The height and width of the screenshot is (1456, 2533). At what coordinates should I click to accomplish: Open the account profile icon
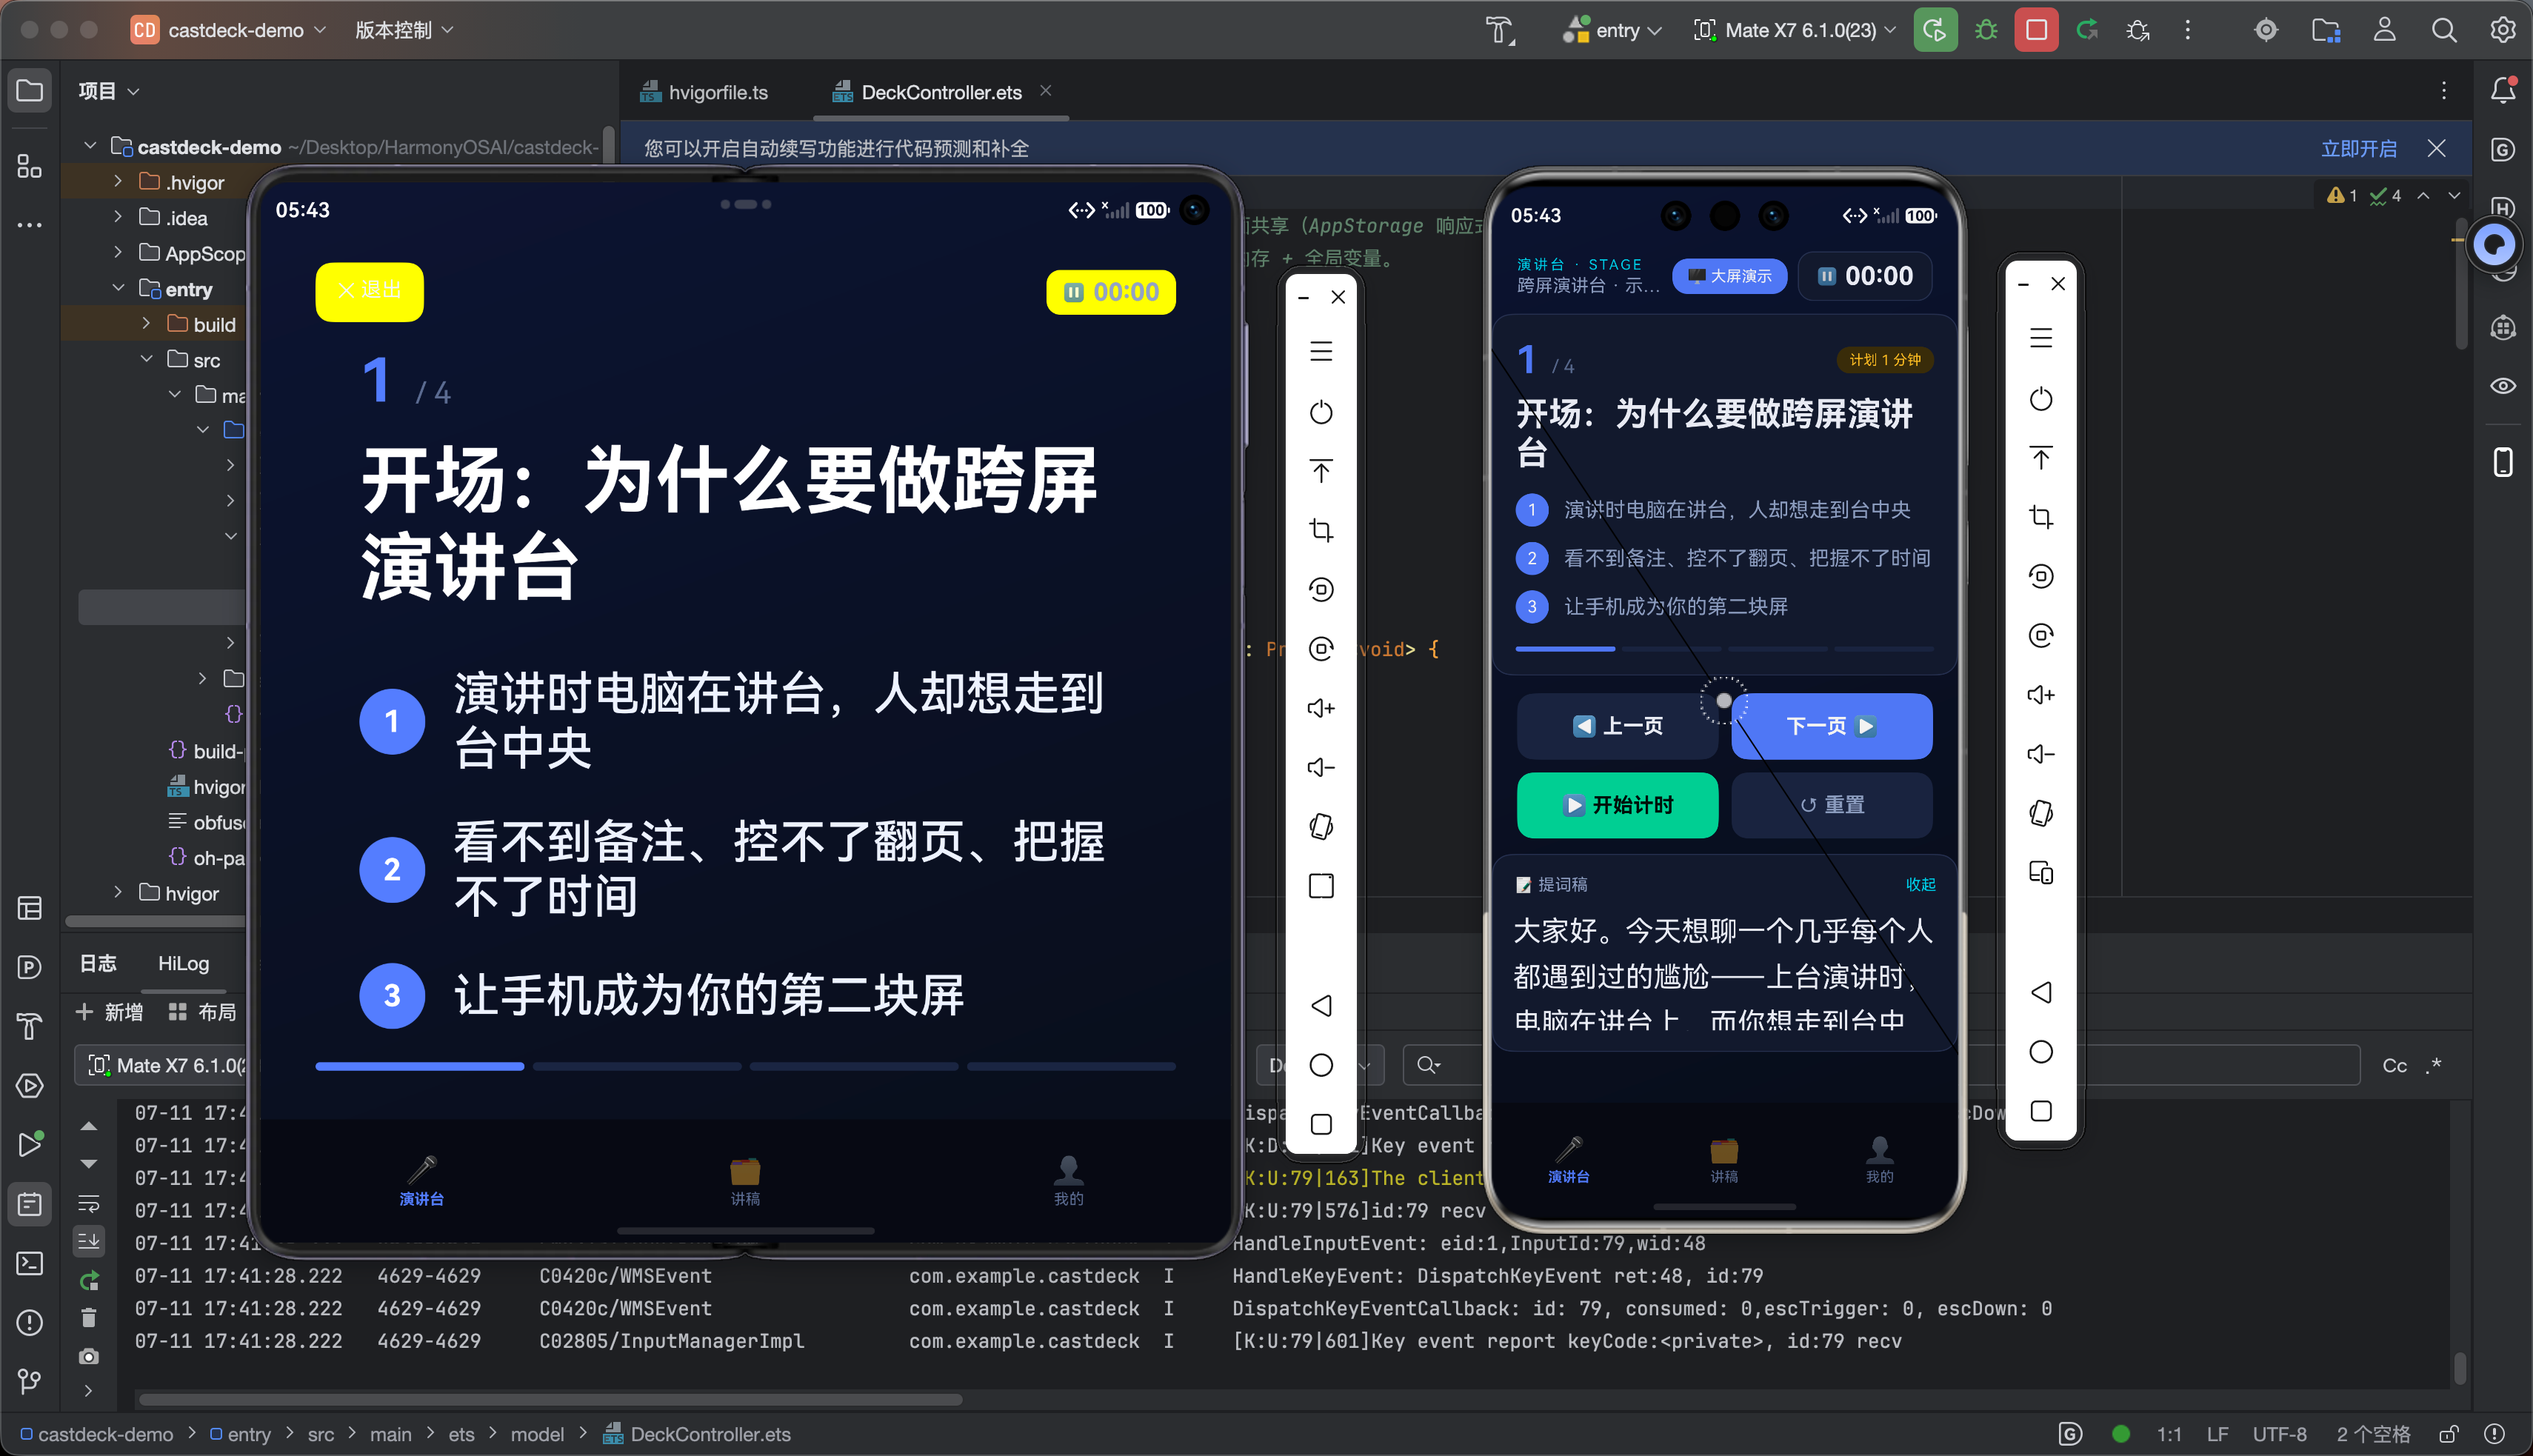(x=2384, y=30)
